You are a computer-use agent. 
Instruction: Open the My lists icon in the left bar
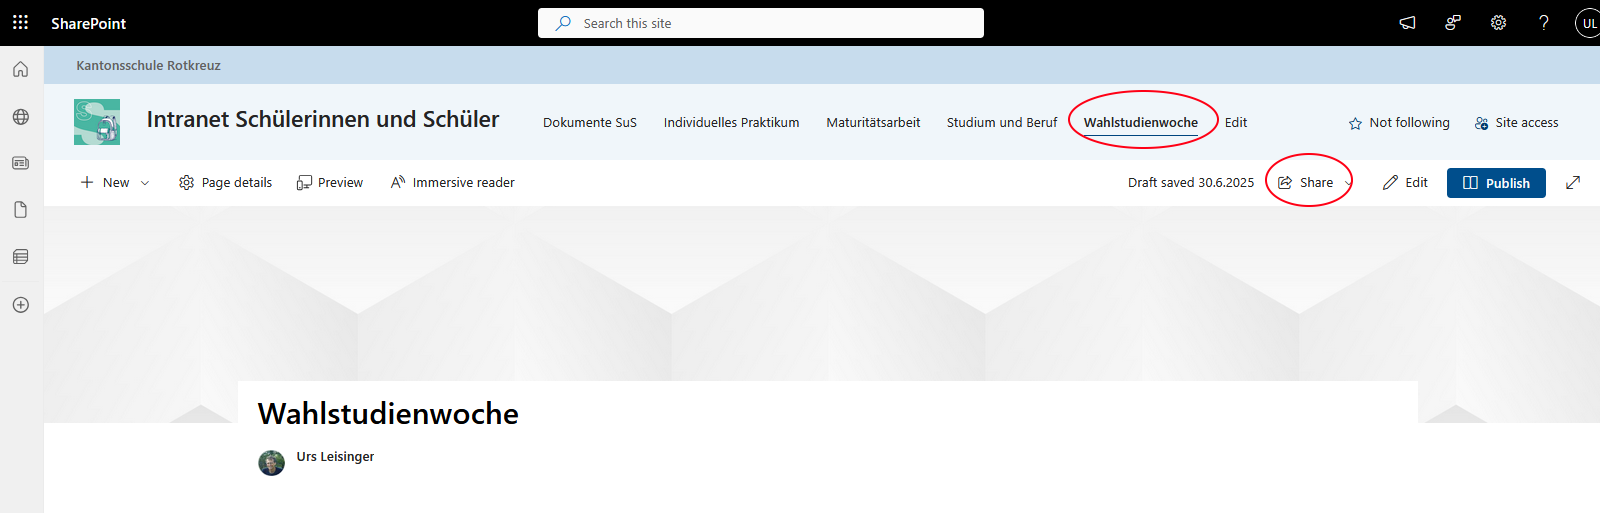pyautogui.click(x=20, y=257)
